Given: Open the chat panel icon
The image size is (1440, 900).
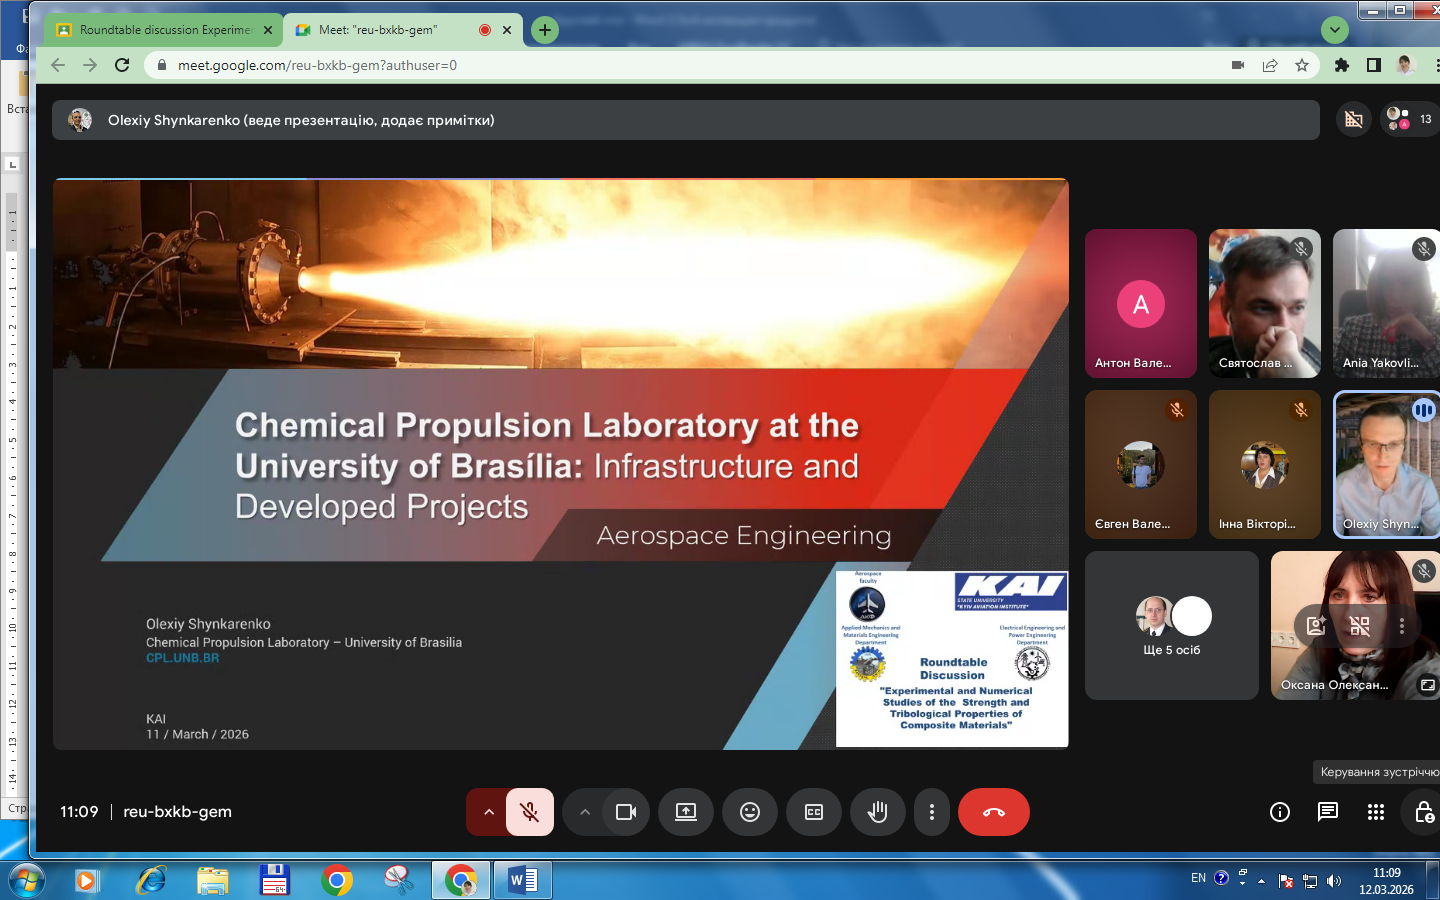Looking at the screenshot, I should [x=1327, y=812].
